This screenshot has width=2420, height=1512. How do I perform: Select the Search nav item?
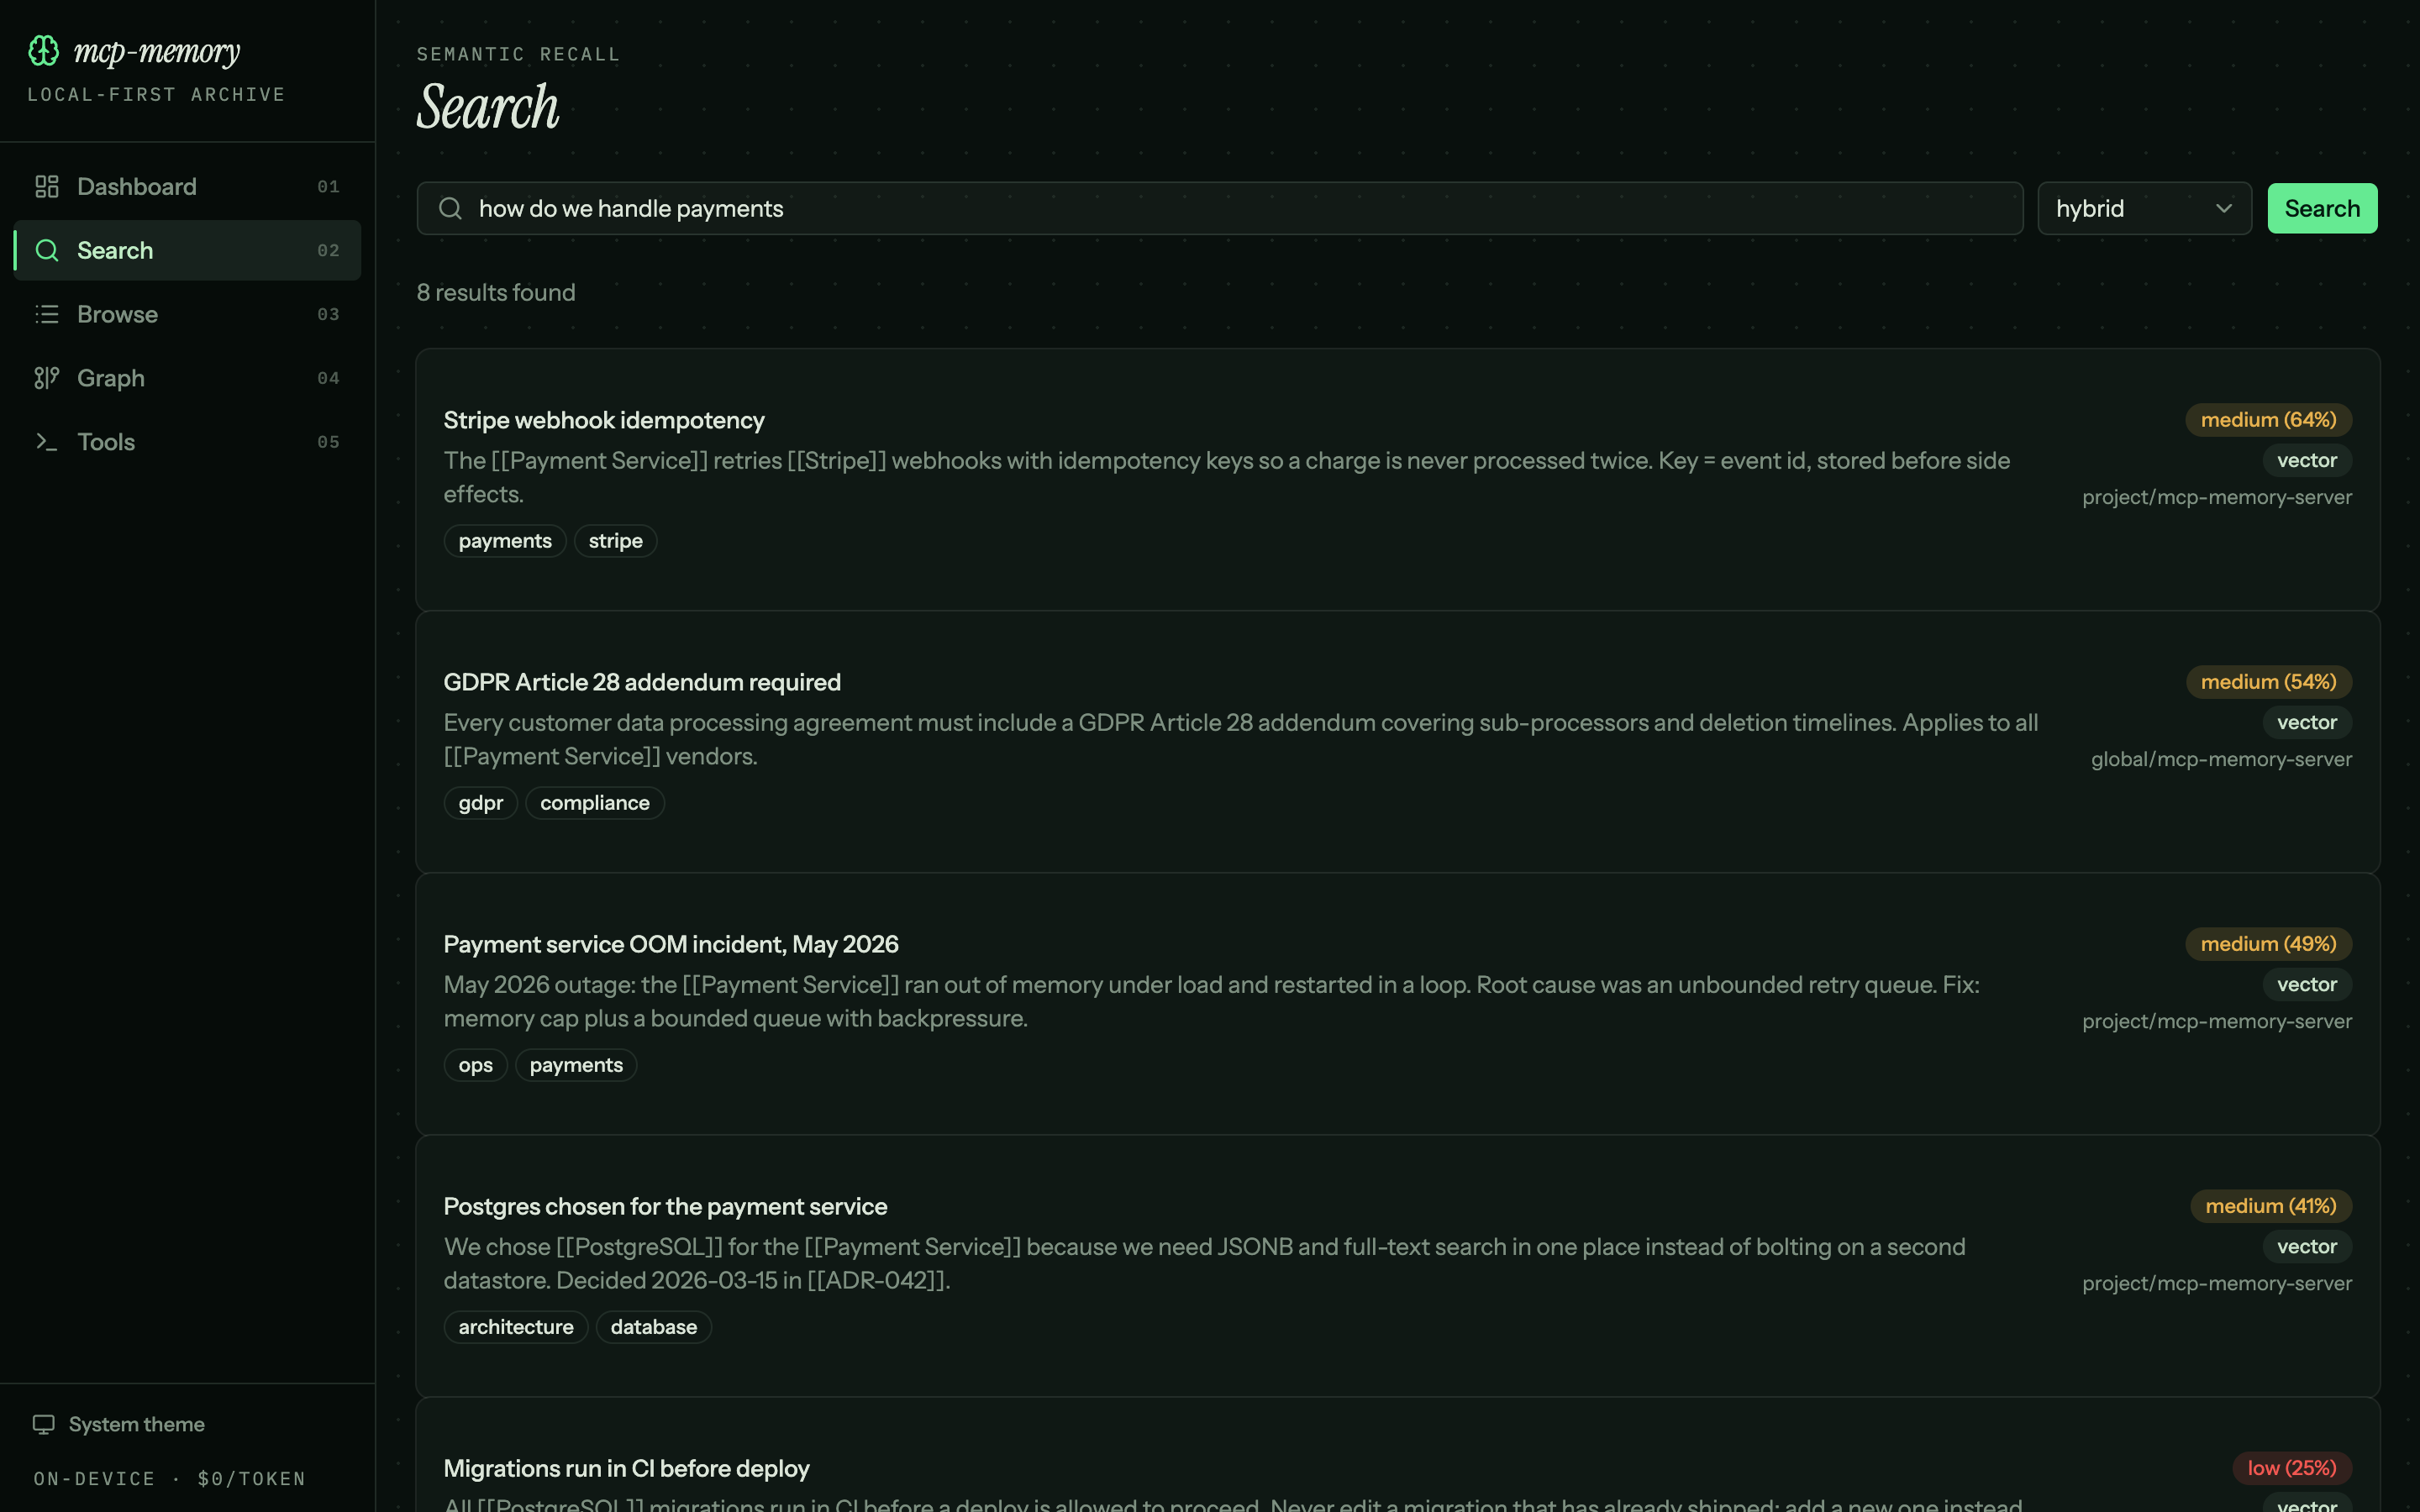187,250
